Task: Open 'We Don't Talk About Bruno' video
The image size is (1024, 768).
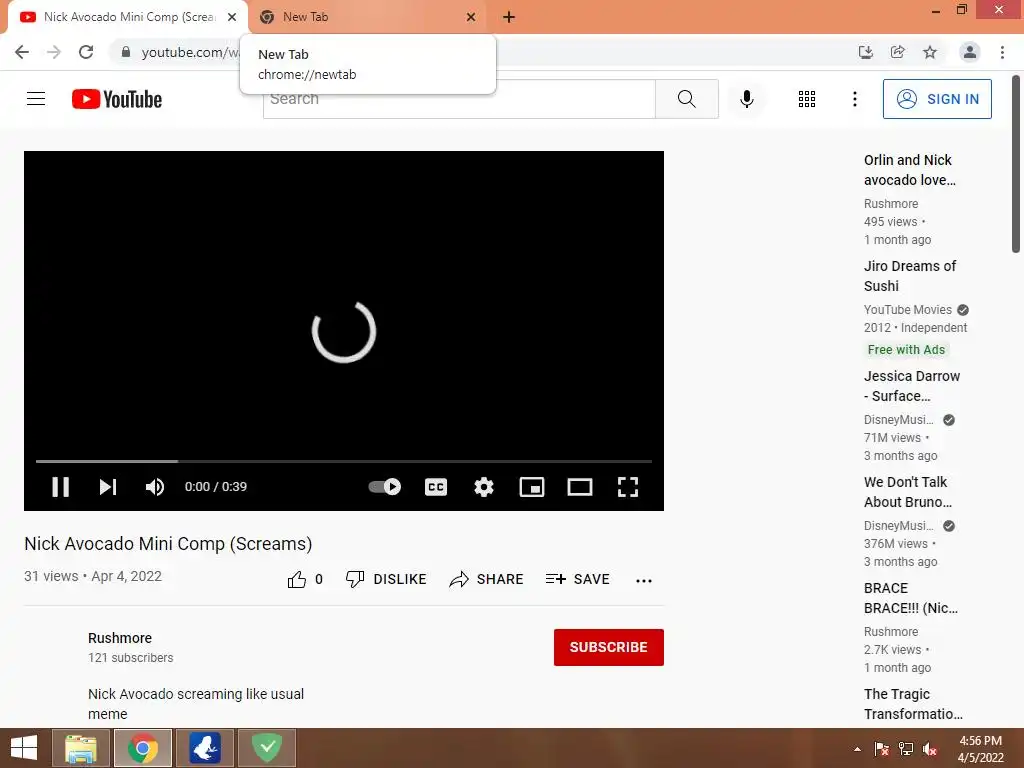Action: 908,492
